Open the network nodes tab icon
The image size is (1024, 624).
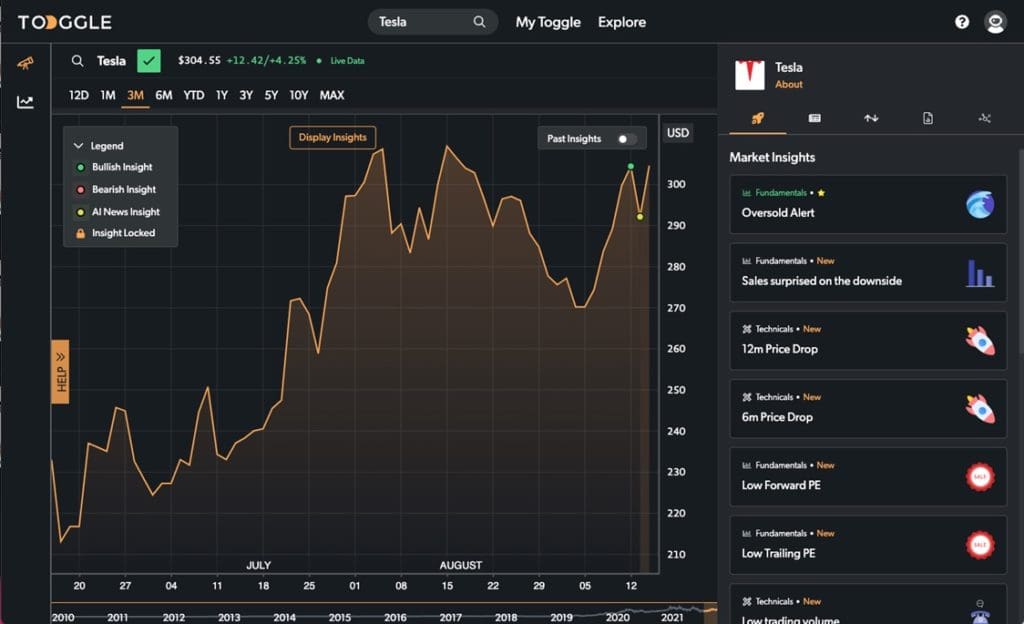[x=984, y=118]
